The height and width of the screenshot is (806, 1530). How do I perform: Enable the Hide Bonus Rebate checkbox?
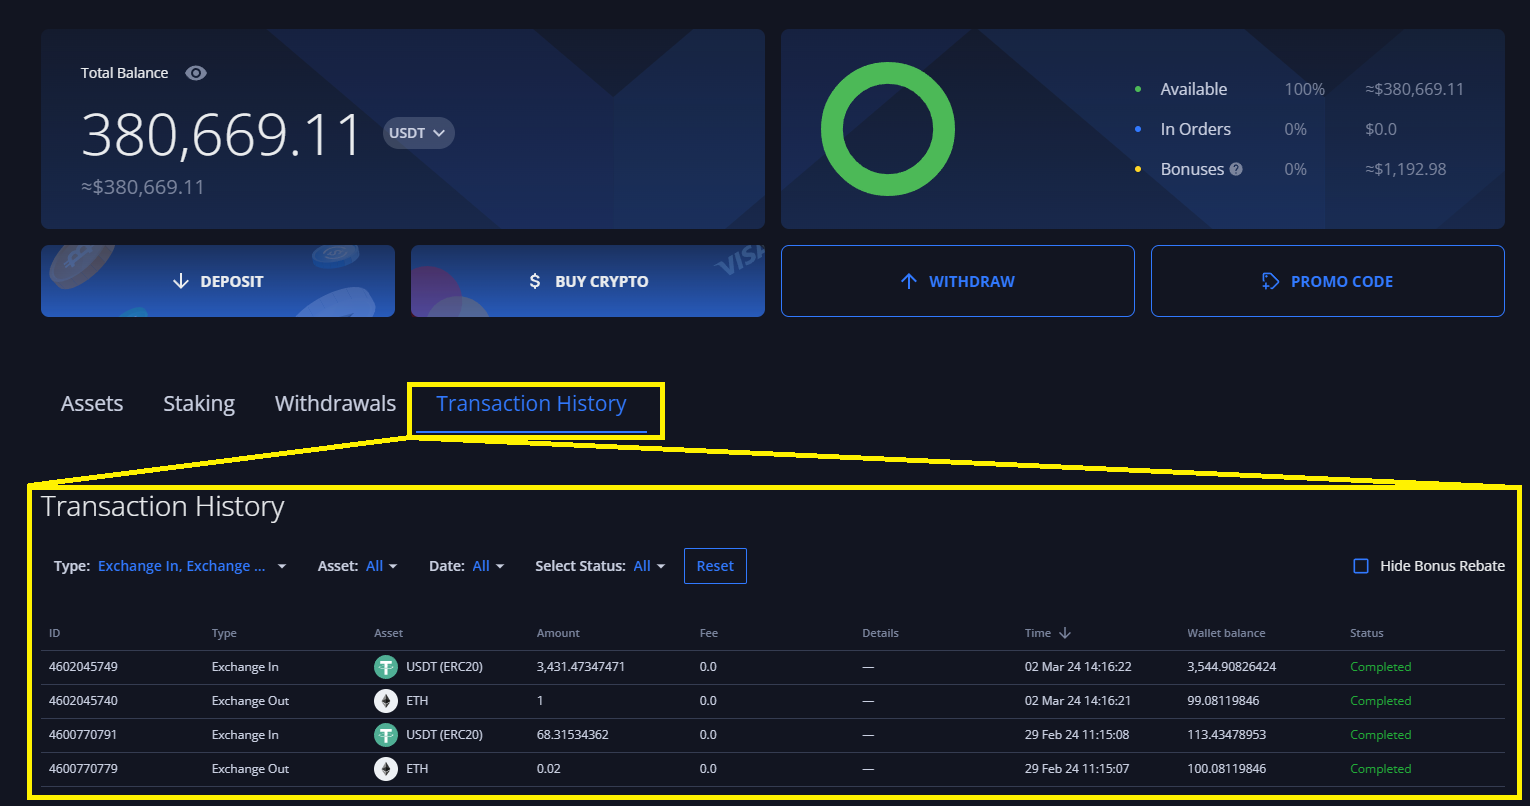(x=1361, y=566)
